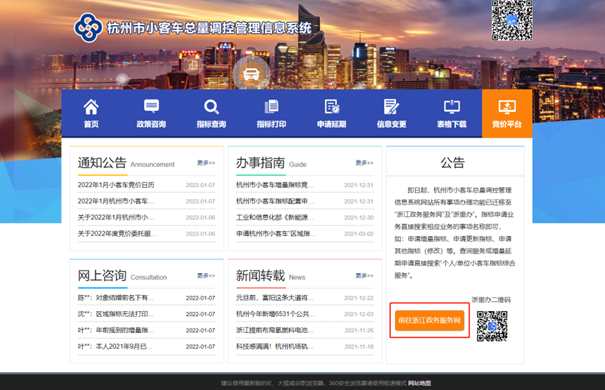605x390 pixels.
Task: Select the 指标查询 magnifier icon
Action: click(211, 107)
